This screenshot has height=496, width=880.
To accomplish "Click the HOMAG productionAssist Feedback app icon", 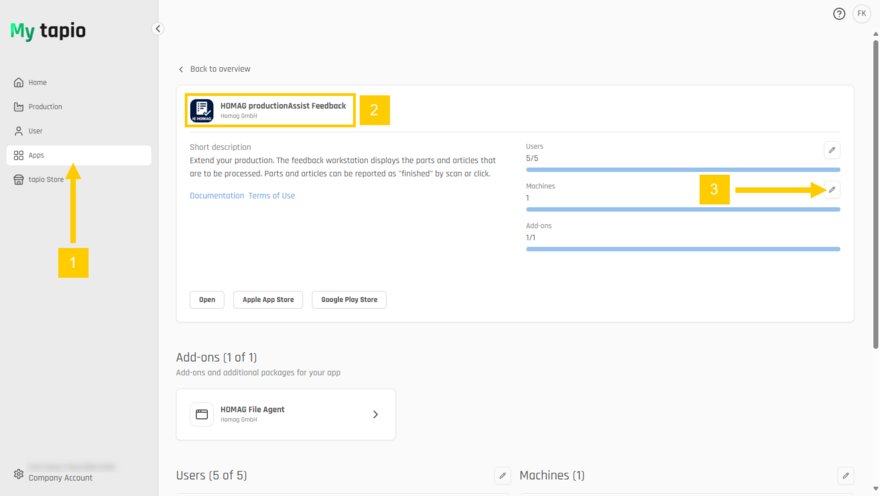I will coord(201,110).
